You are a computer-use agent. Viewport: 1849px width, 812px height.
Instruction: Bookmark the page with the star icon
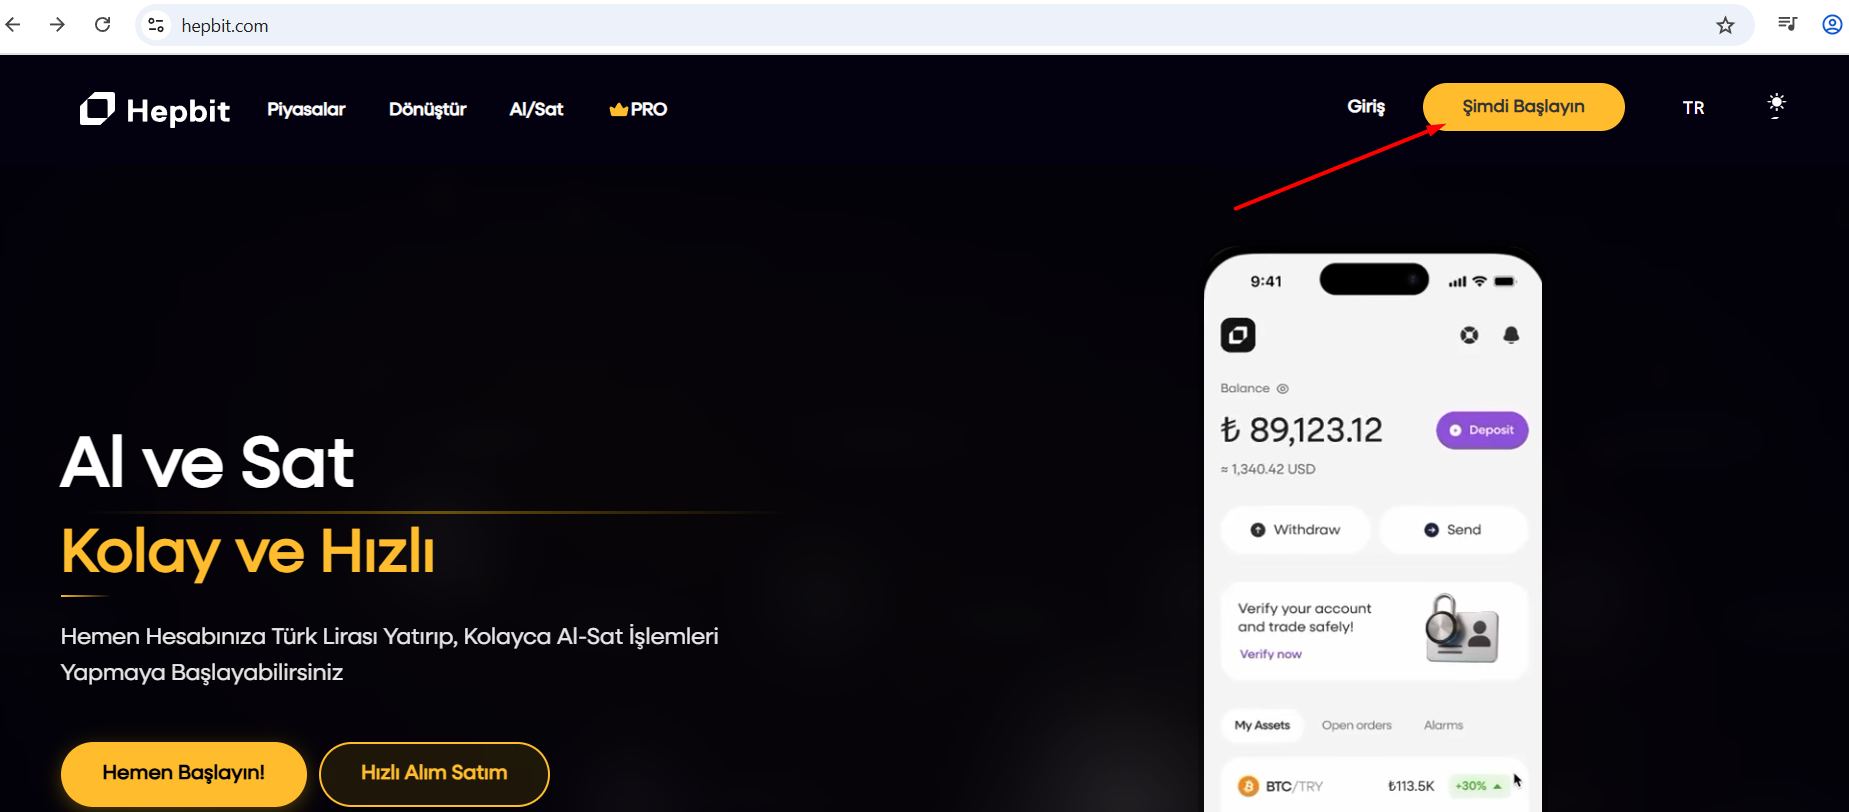point(1725,25)
